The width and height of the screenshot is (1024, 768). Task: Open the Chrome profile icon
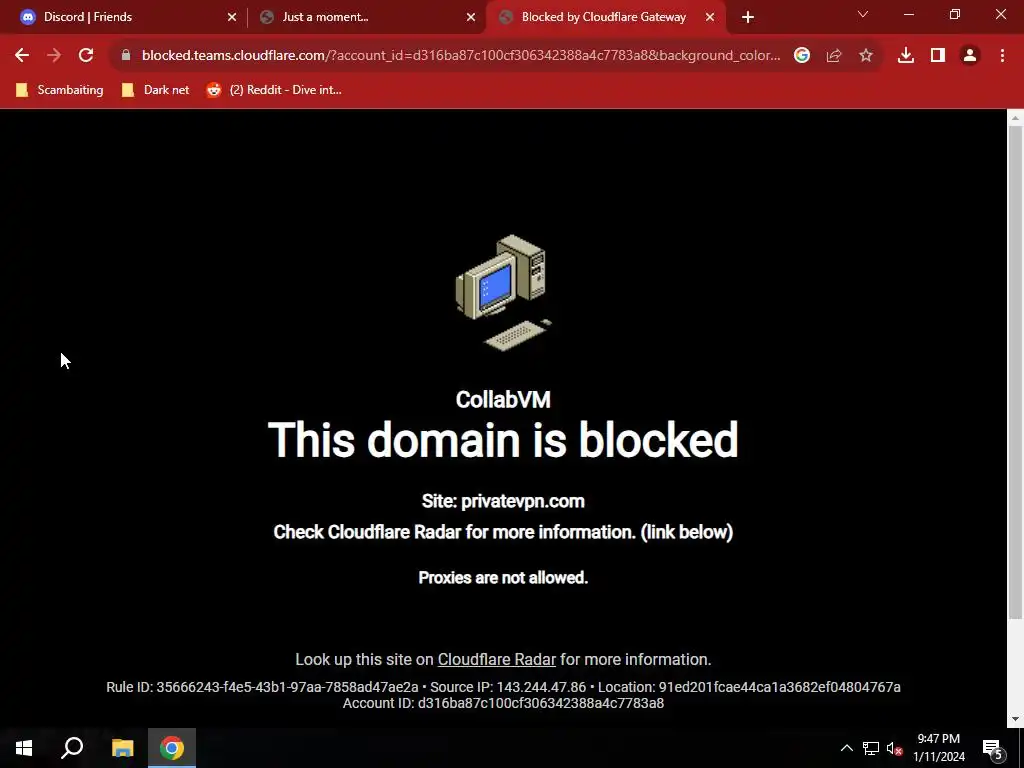click(x=970, y=56)
